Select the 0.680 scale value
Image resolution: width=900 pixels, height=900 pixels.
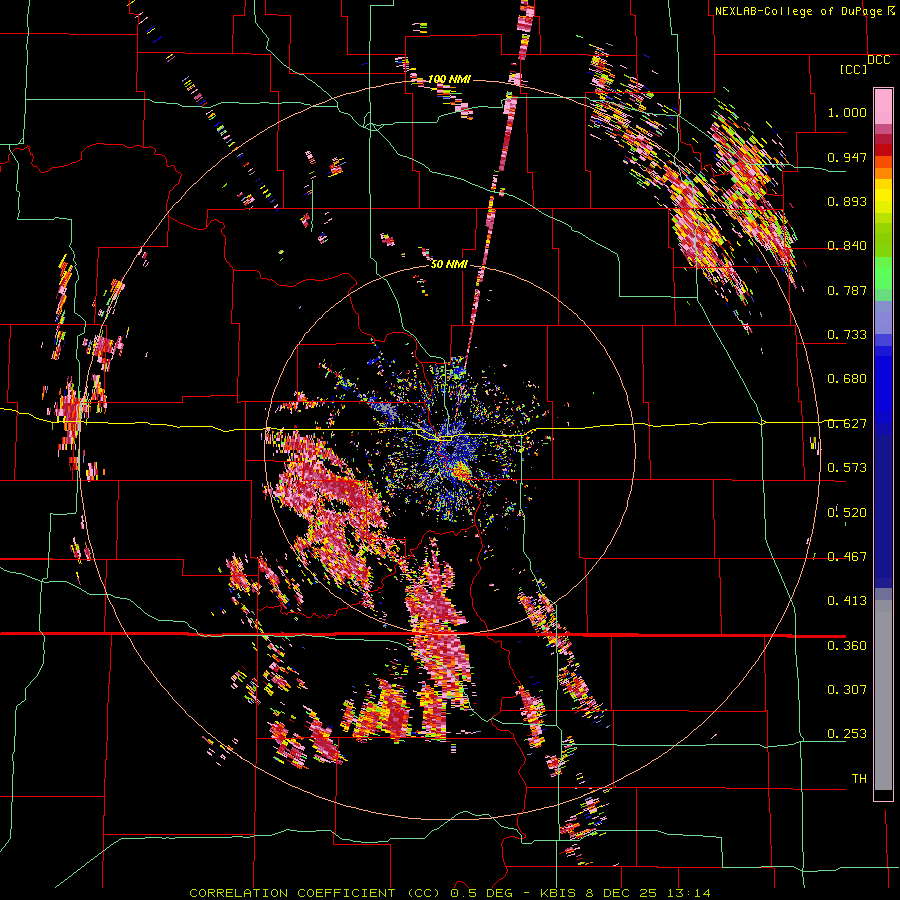(x=847, y=379)
